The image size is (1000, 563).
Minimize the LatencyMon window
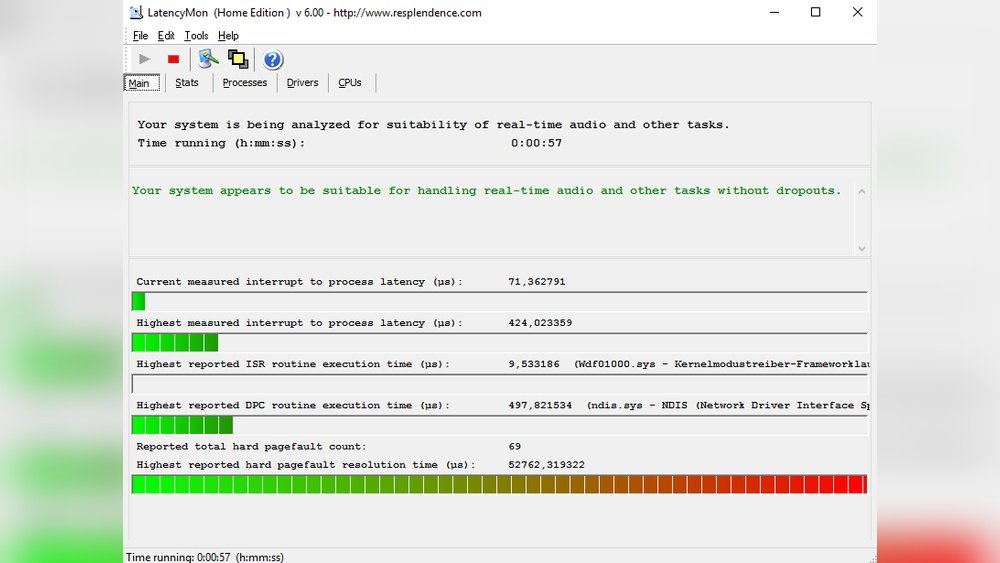tap(774, 12)
